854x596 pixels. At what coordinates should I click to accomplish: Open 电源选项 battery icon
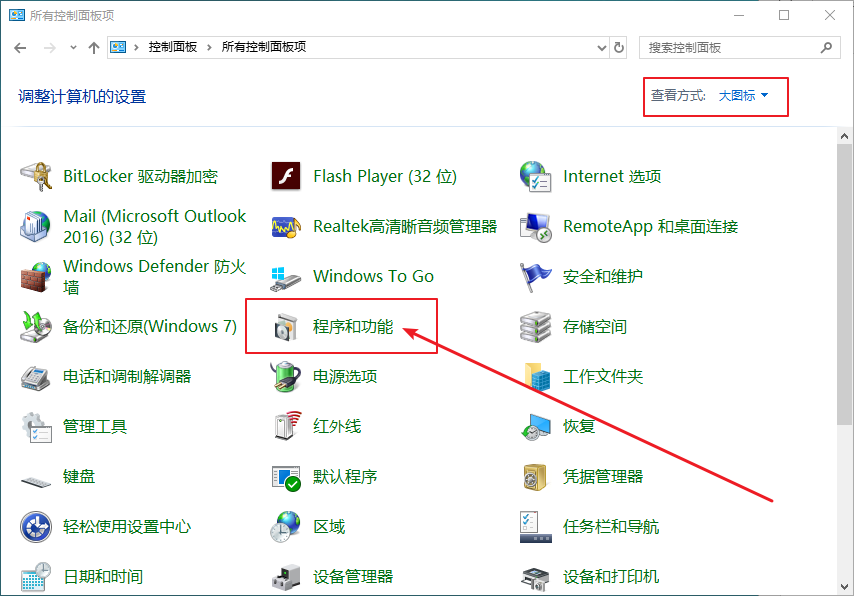pyautogui.click(x=286, y=377)
